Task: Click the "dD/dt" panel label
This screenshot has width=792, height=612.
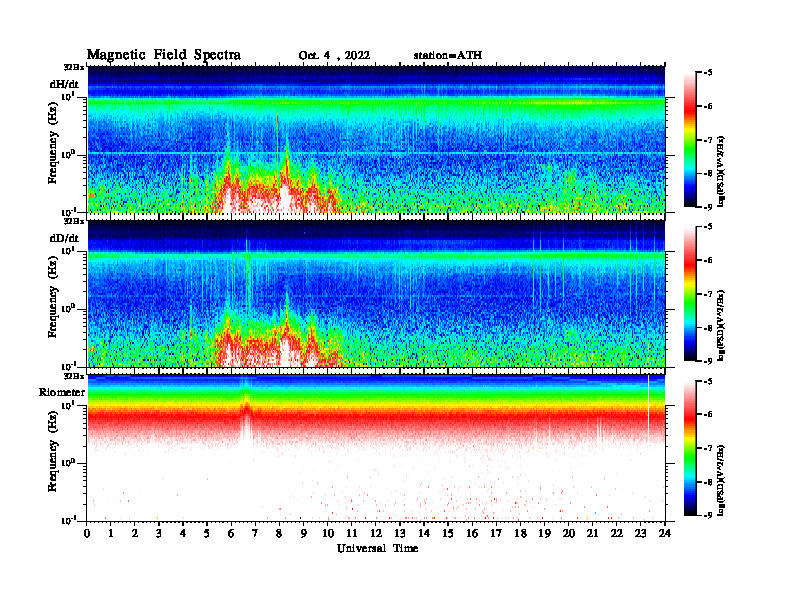Action: click(x=64, y=238)
